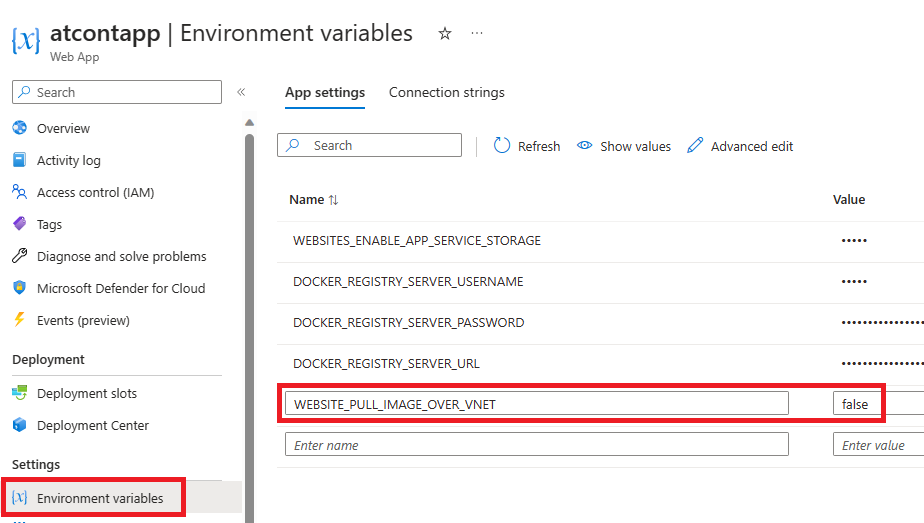Select DOCKER_REGISTRY_SERVER_USERNAME setting
Screen dimensions: 924x523
tap(408, 282)
